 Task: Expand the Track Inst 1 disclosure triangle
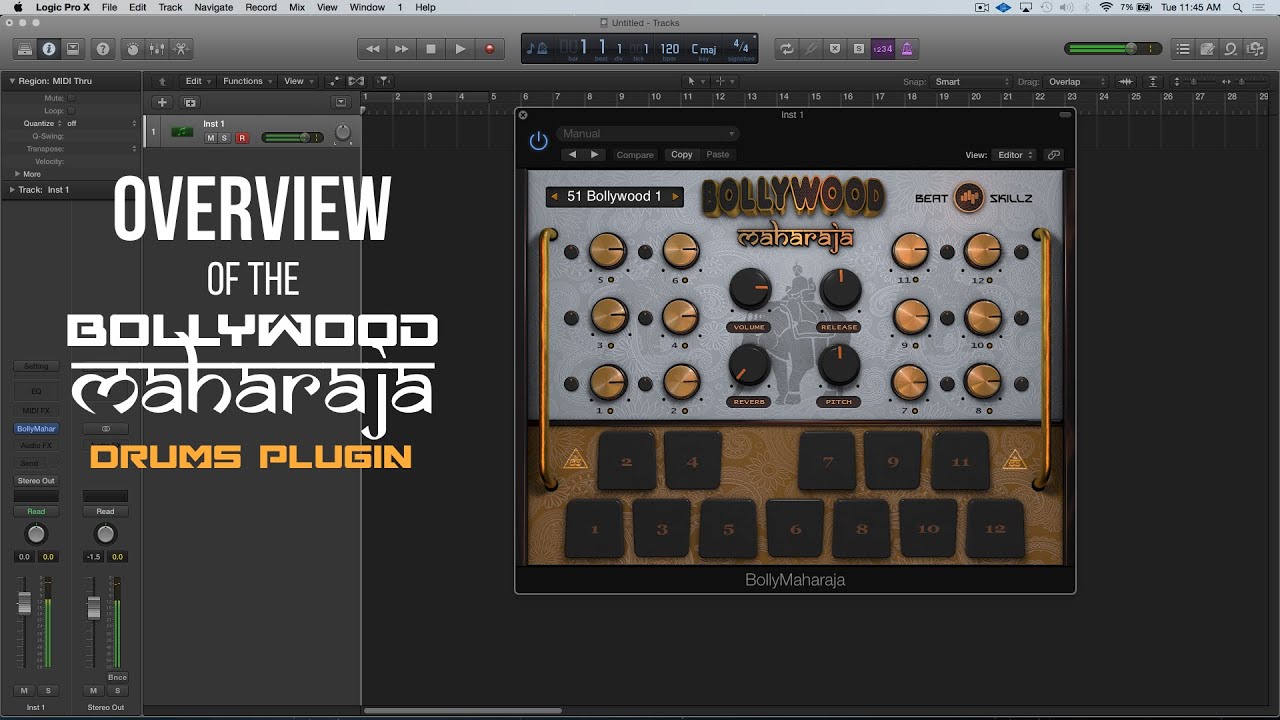pos(12,189)
